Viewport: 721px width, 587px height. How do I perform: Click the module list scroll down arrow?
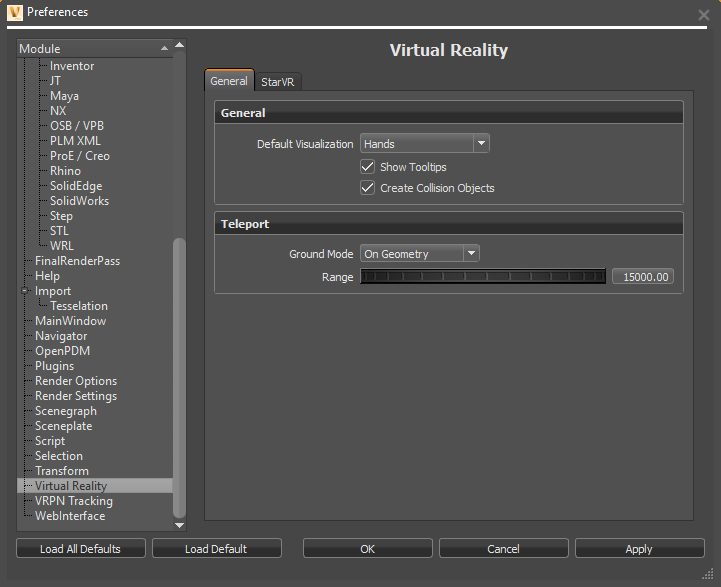click(179, 525)
